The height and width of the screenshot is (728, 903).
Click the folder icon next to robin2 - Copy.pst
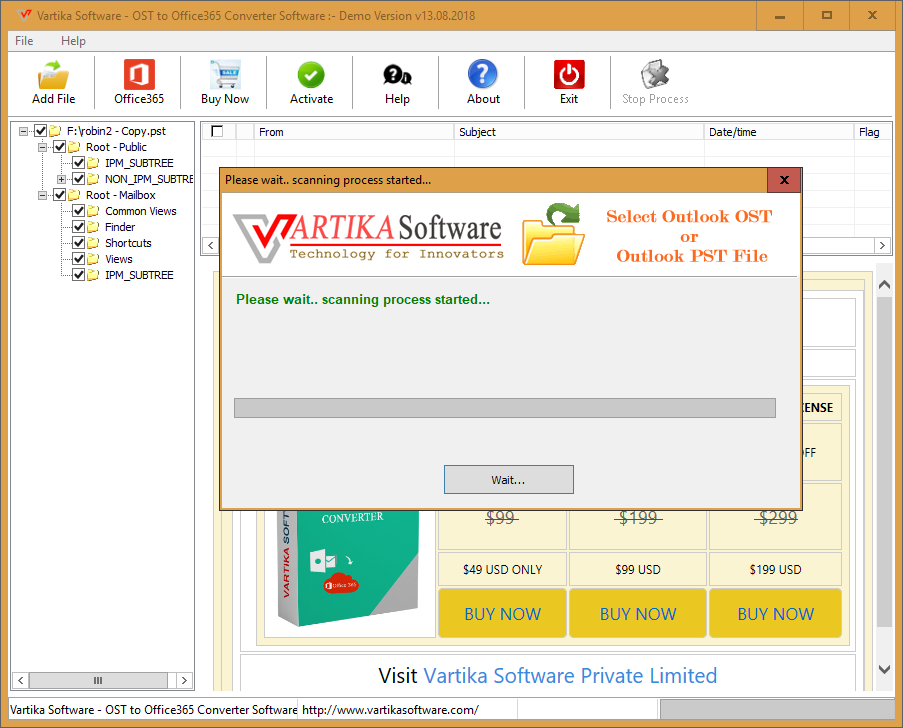[55, 131]
